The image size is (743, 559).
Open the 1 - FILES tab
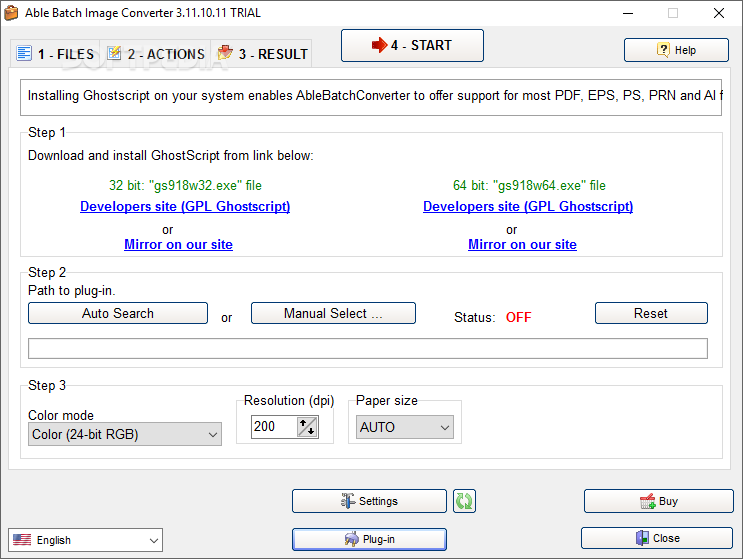(x=55, y=54)
